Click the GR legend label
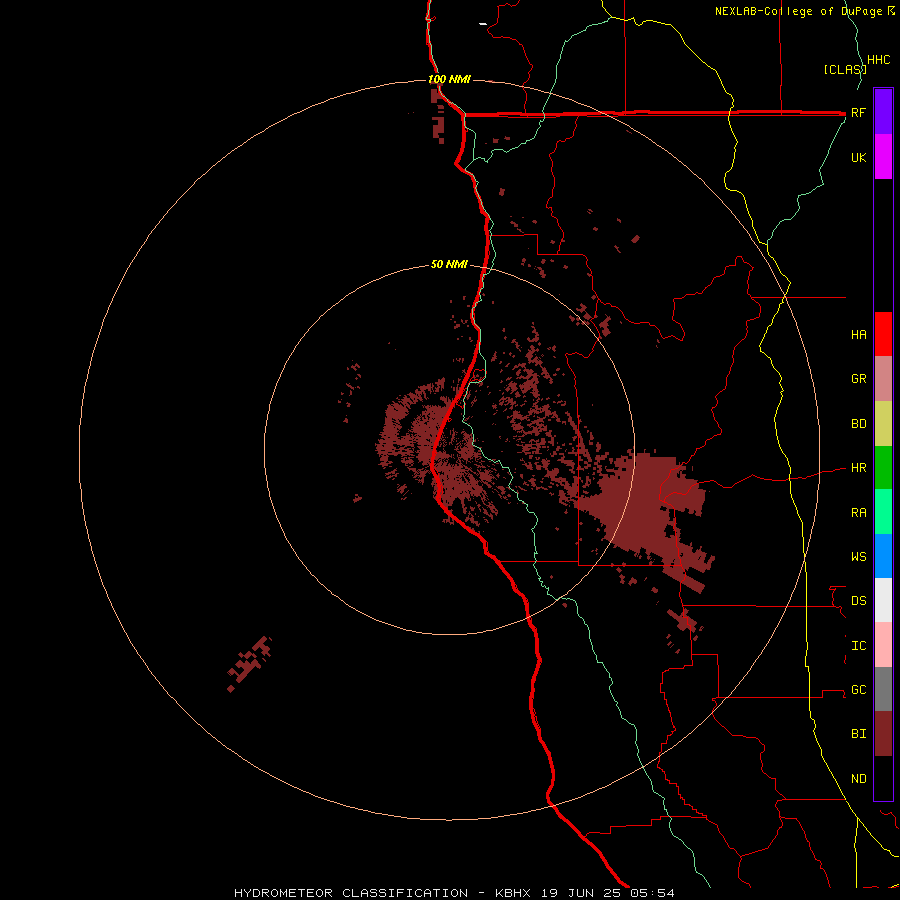This screenshot has width=900, height=900. click(x=858, y=379)
